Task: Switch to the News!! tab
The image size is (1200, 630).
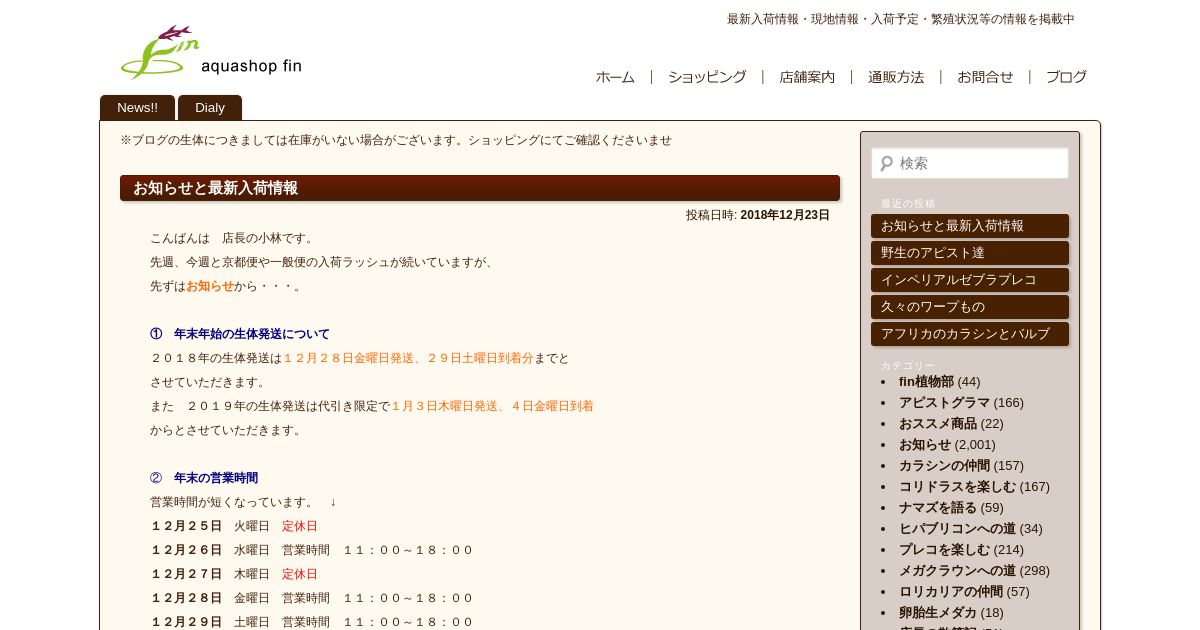Action: (137, 108)
